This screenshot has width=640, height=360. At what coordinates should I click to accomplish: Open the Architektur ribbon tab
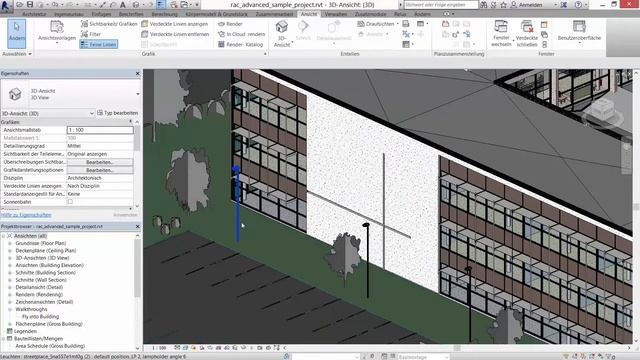(34, 14)
